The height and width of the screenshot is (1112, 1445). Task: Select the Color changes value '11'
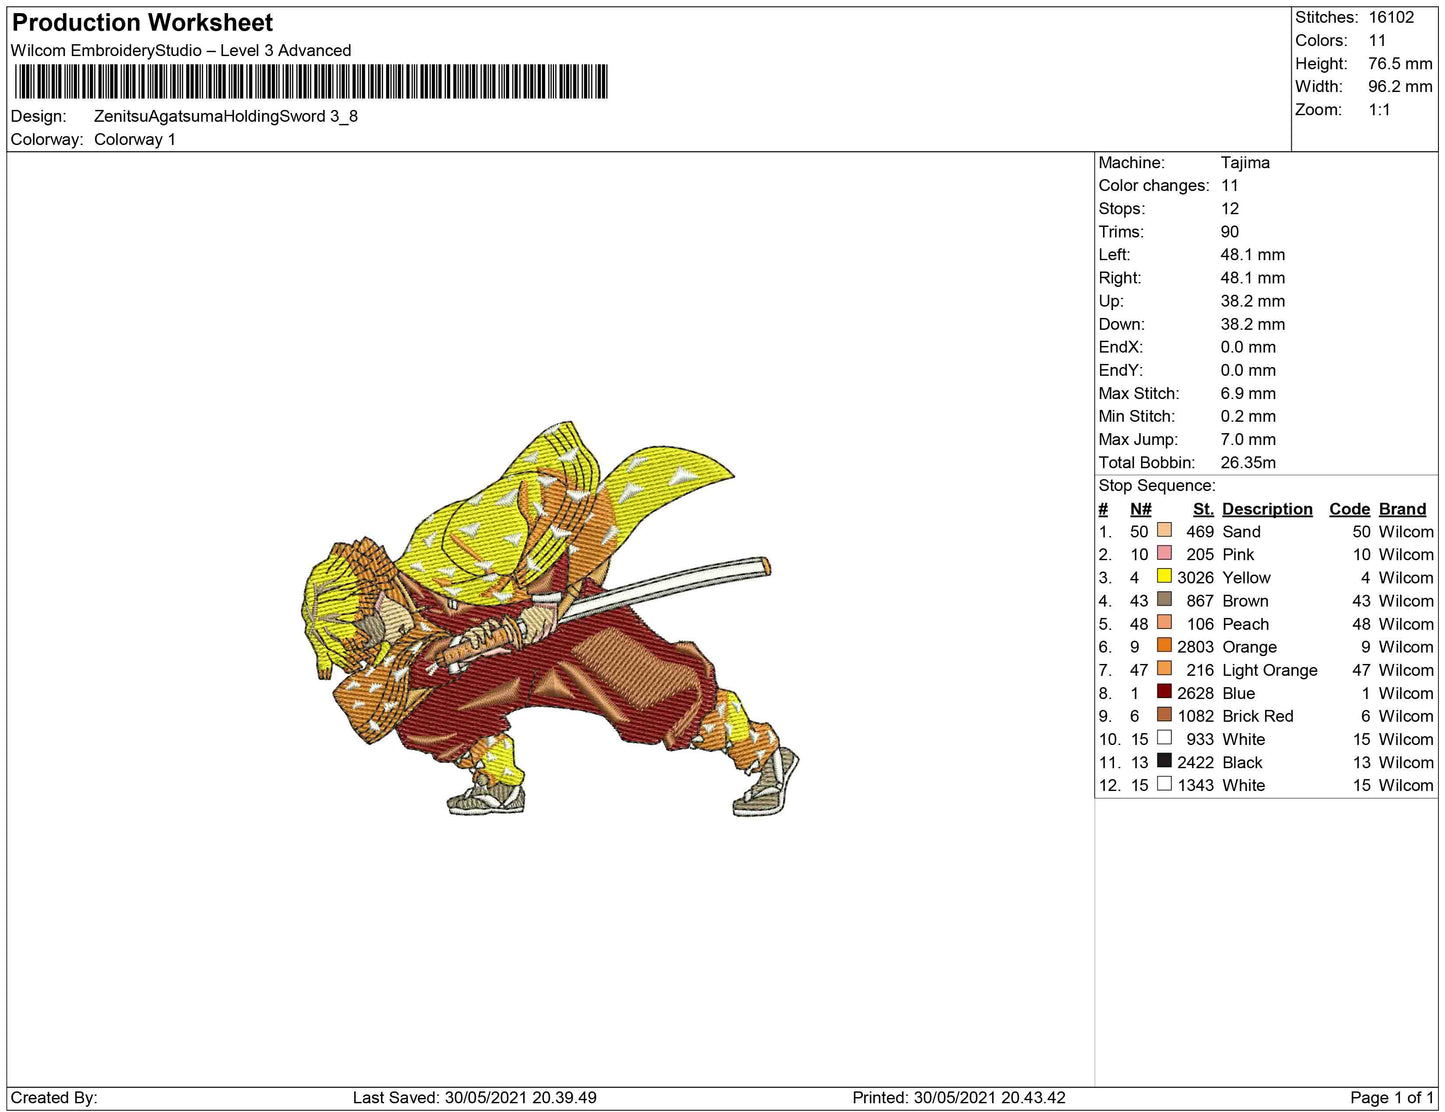tap(1230, 185)
